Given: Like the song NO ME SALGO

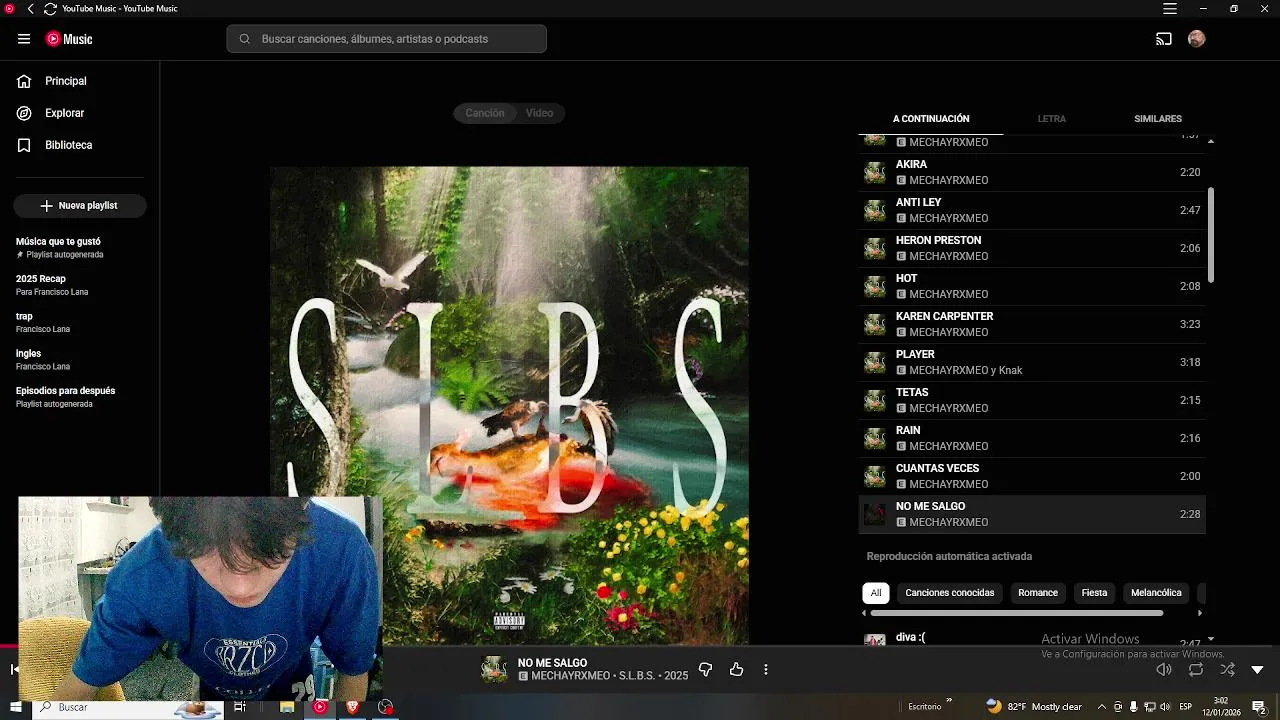Looking at the screenshot, I should point(737,669).
